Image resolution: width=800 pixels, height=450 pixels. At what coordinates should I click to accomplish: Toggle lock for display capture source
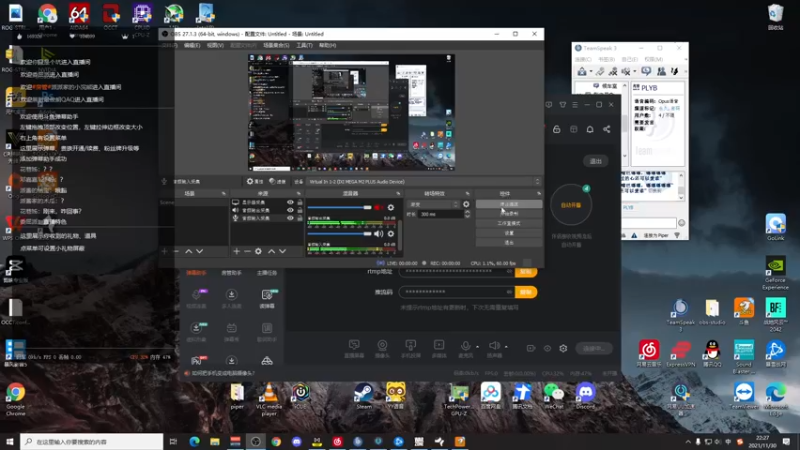pyautogui.click(x=300, y=203)
